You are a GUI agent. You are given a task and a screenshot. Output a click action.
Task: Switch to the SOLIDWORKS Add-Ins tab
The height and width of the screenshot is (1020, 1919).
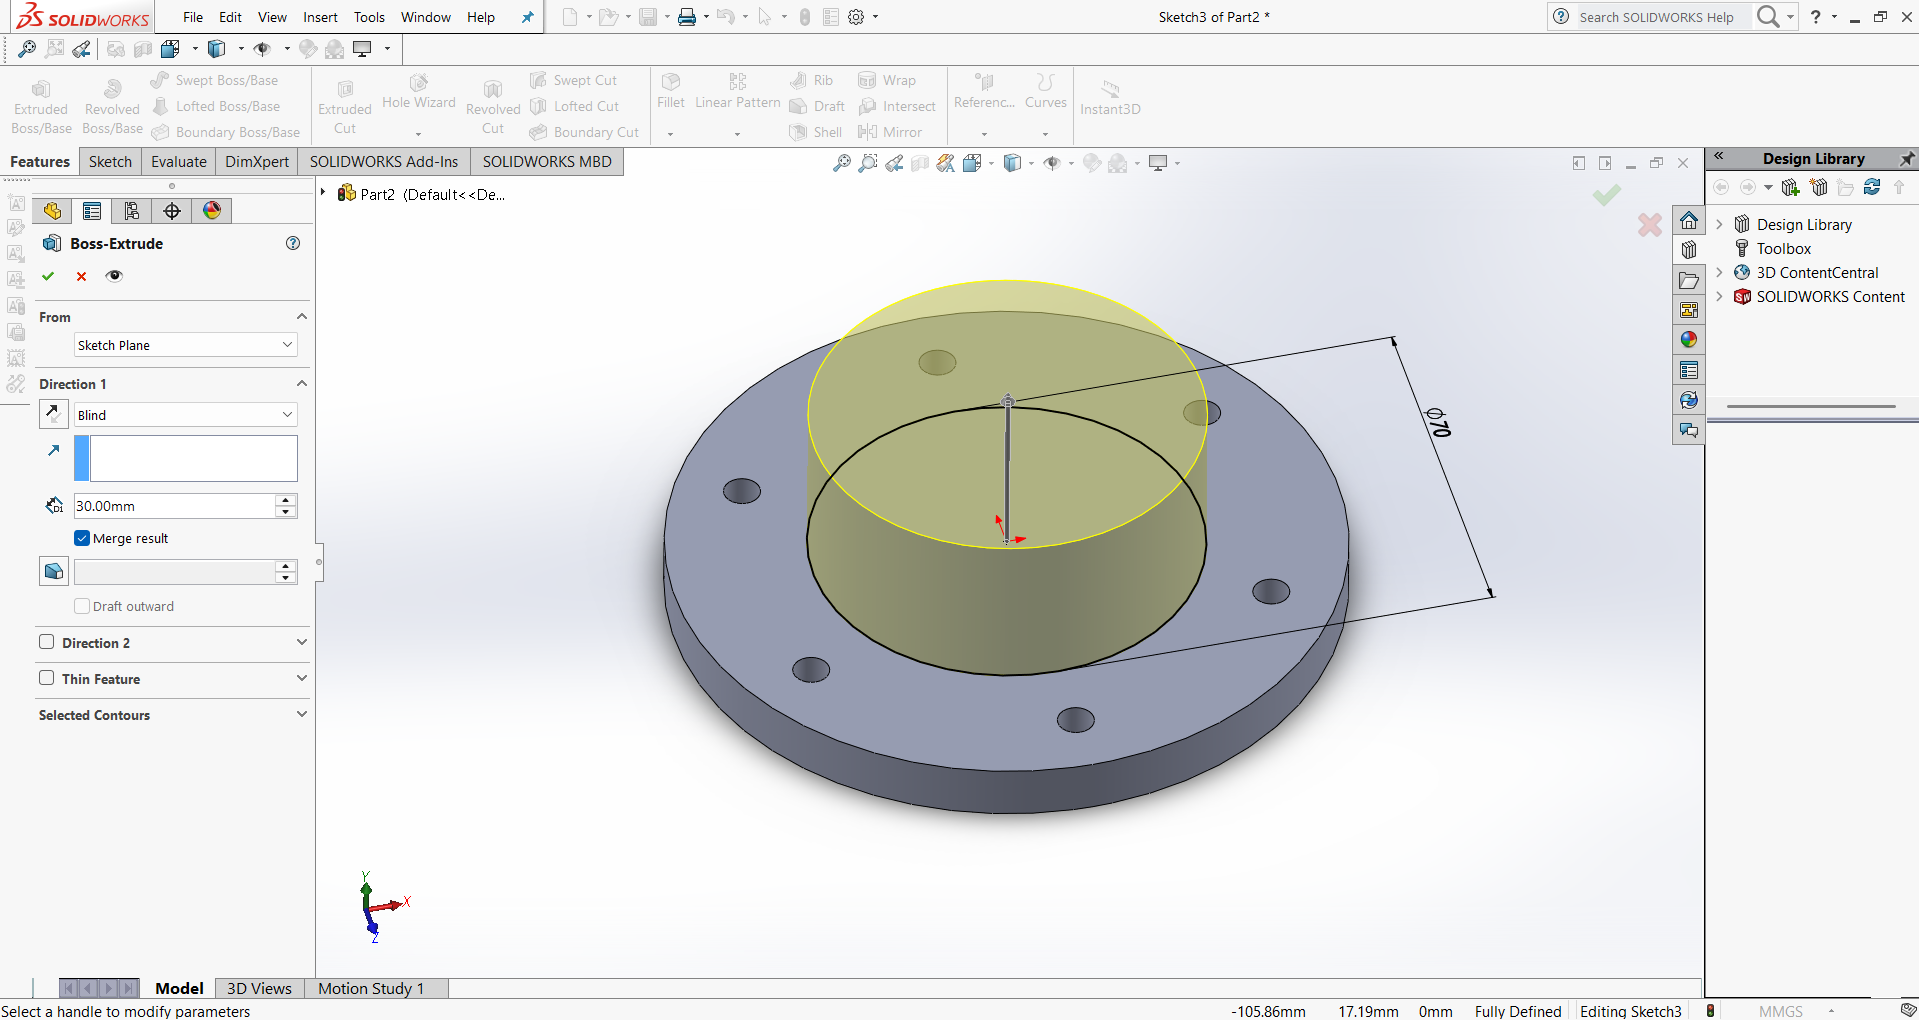384,161
